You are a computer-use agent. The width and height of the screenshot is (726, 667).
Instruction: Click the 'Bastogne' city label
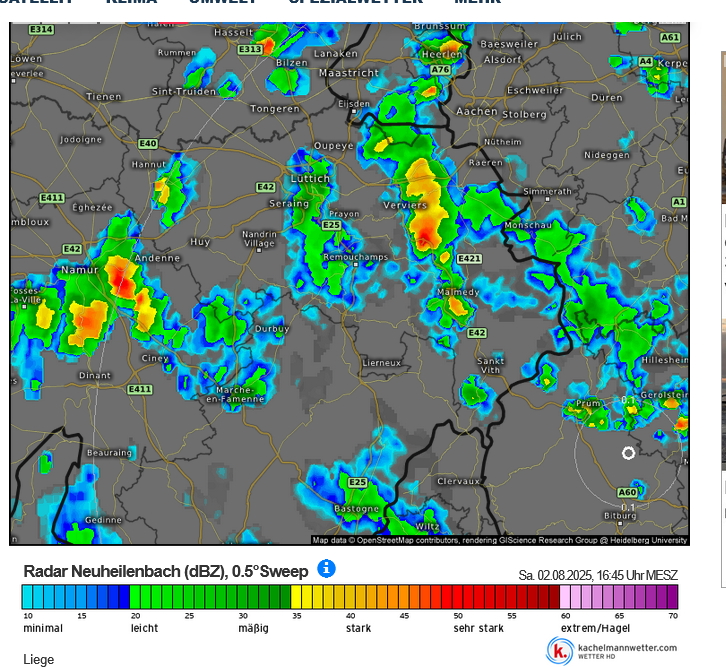click(357, 509)
